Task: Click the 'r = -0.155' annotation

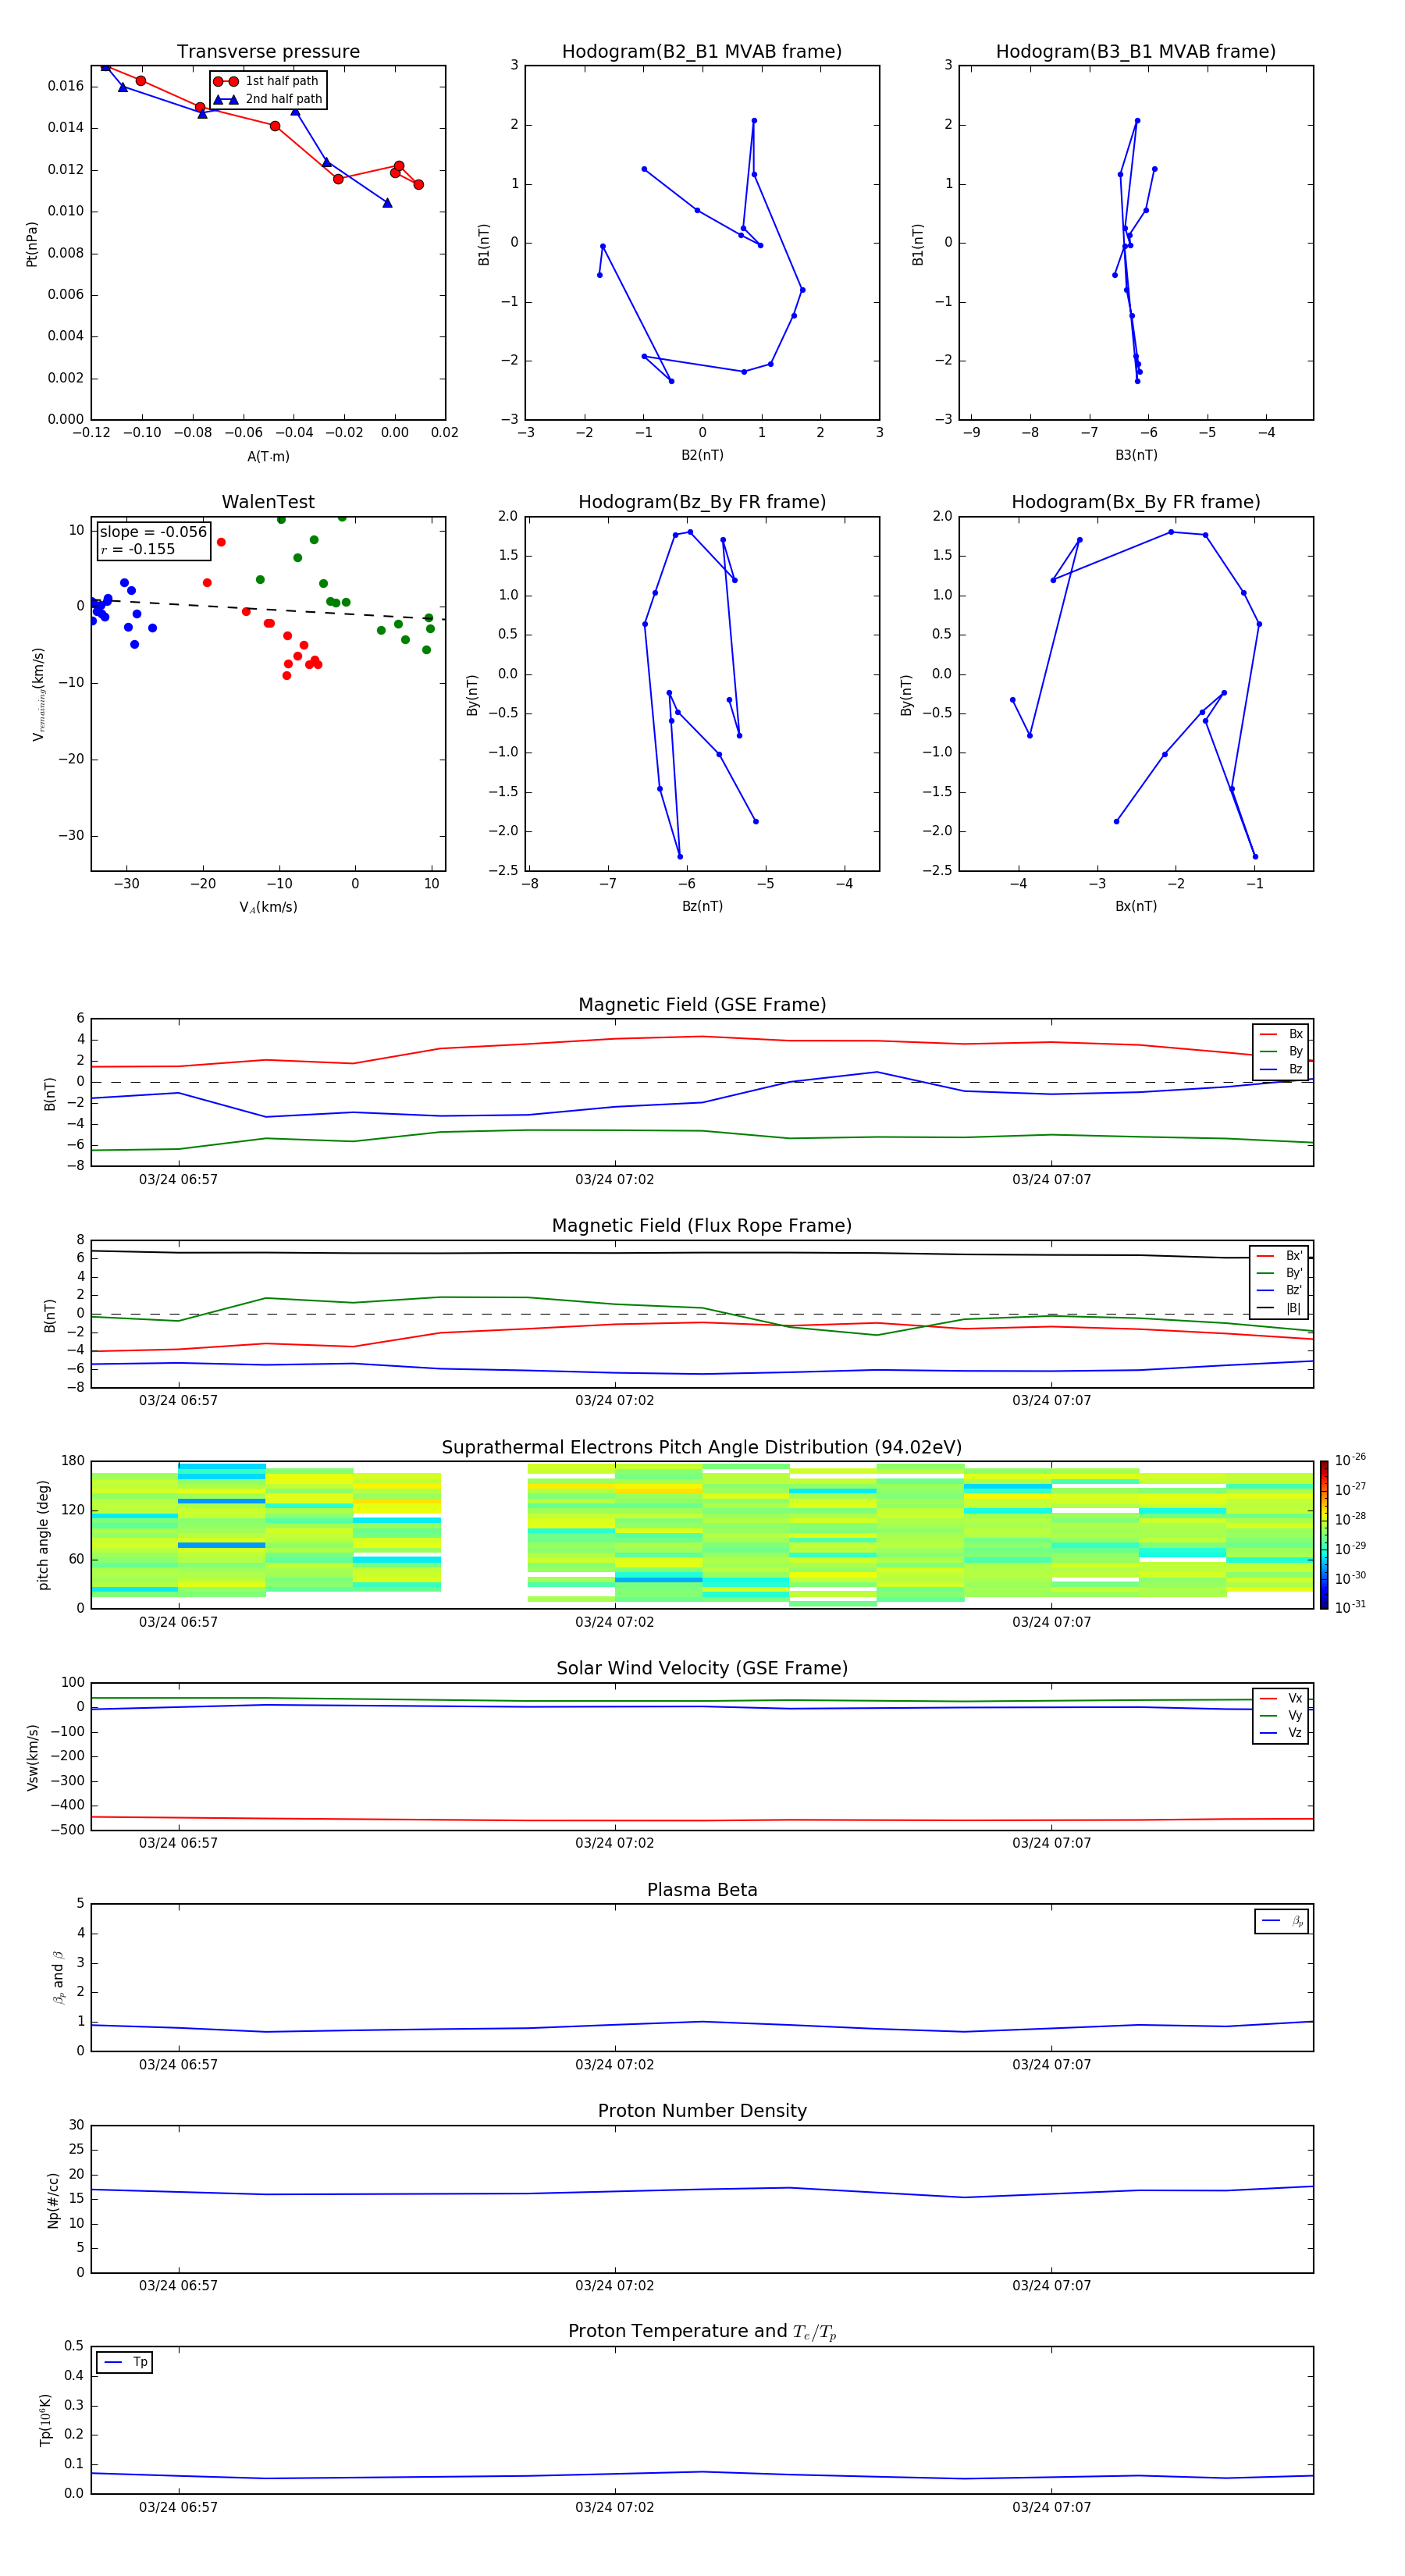Action: pos(138,549)
